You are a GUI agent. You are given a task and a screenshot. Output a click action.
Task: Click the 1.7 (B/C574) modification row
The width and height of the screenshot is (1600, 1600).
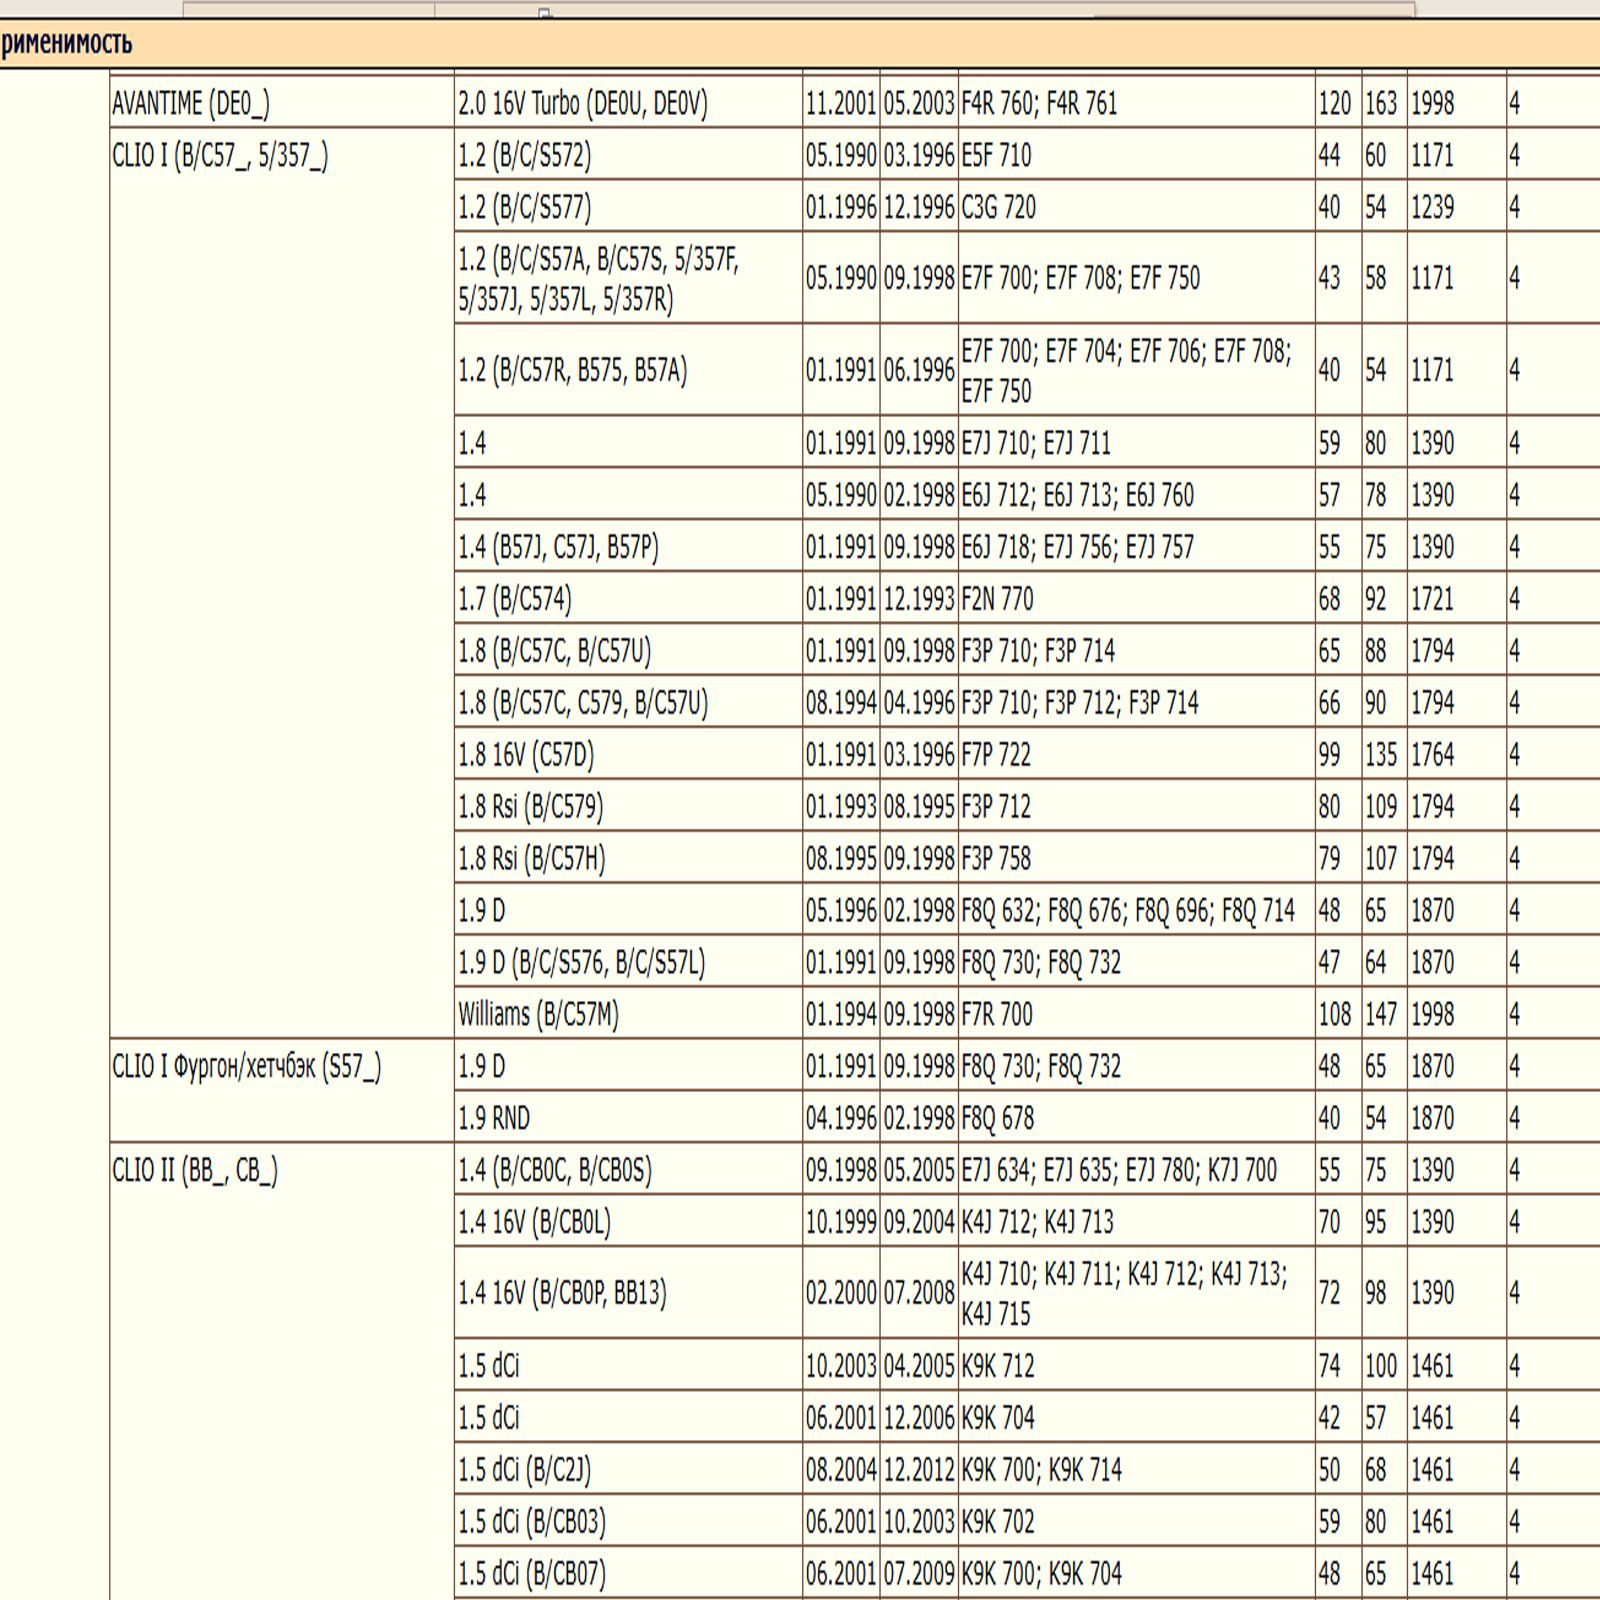tap(515, 599)
